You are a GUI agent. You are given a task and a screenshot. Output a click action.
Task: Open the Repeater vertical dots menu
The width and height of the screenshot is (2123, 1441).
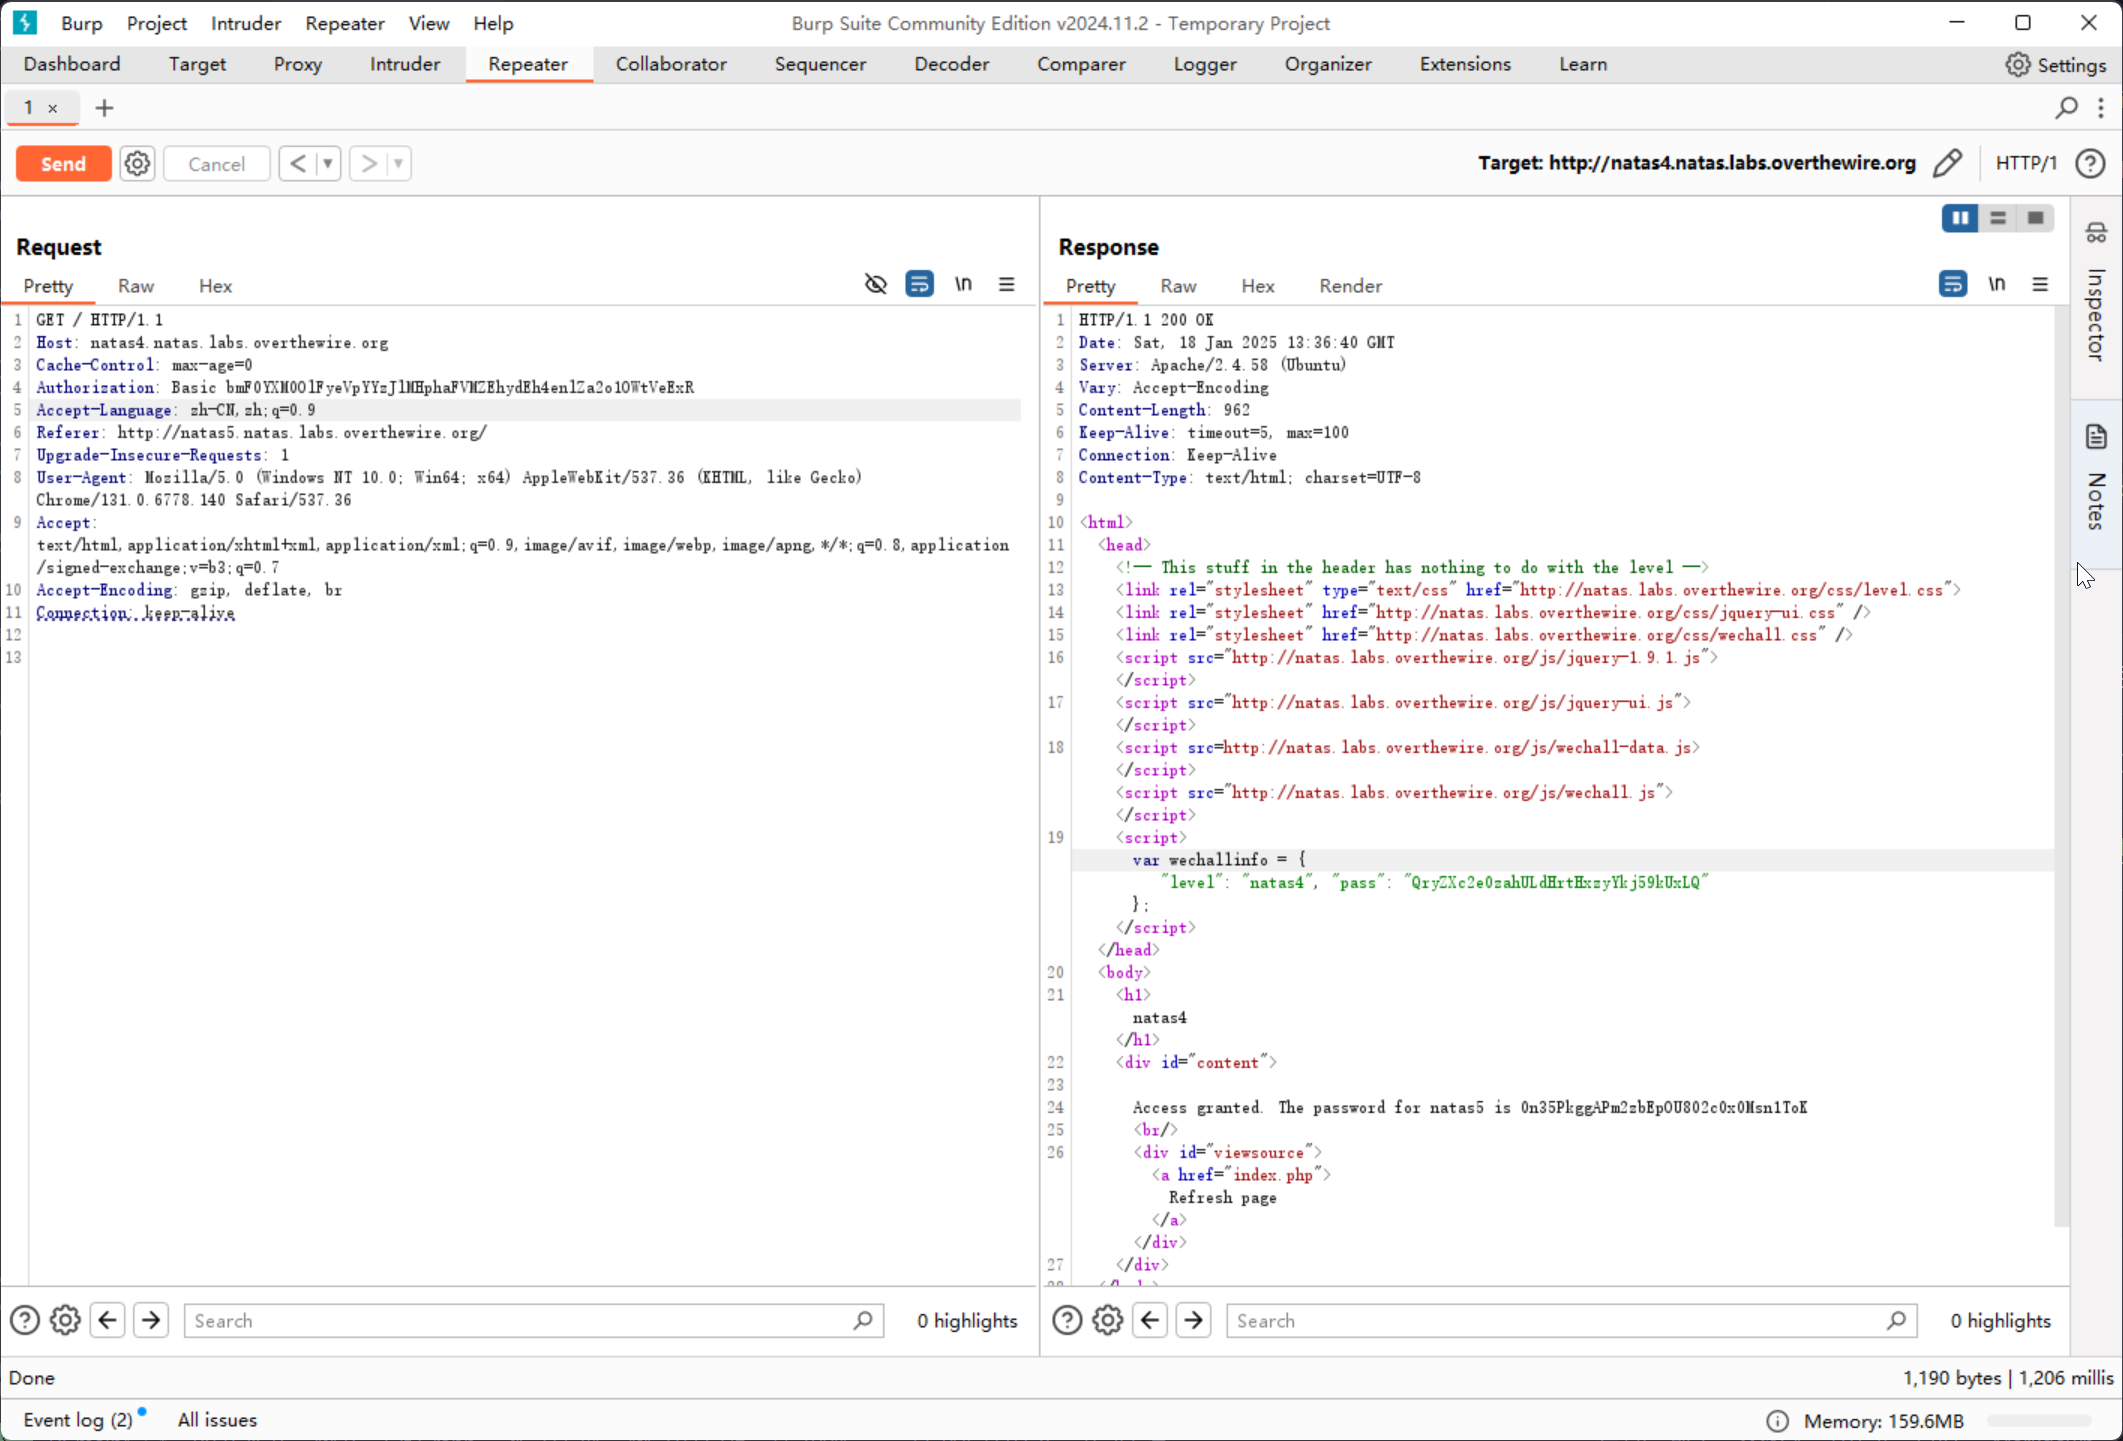pos(2101,107)
